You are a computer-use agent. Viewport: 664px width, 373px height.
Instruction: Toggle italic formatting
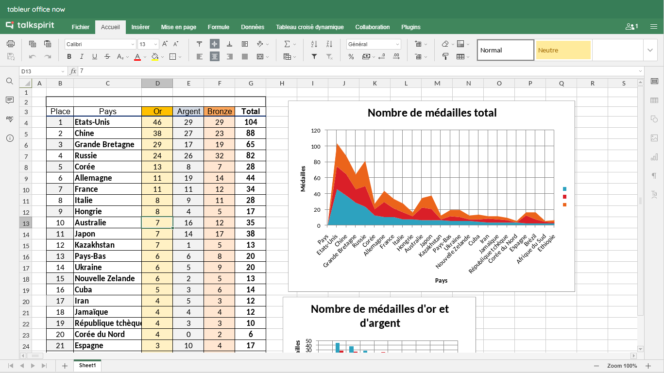pyautogui.click(x=82, y=57)
